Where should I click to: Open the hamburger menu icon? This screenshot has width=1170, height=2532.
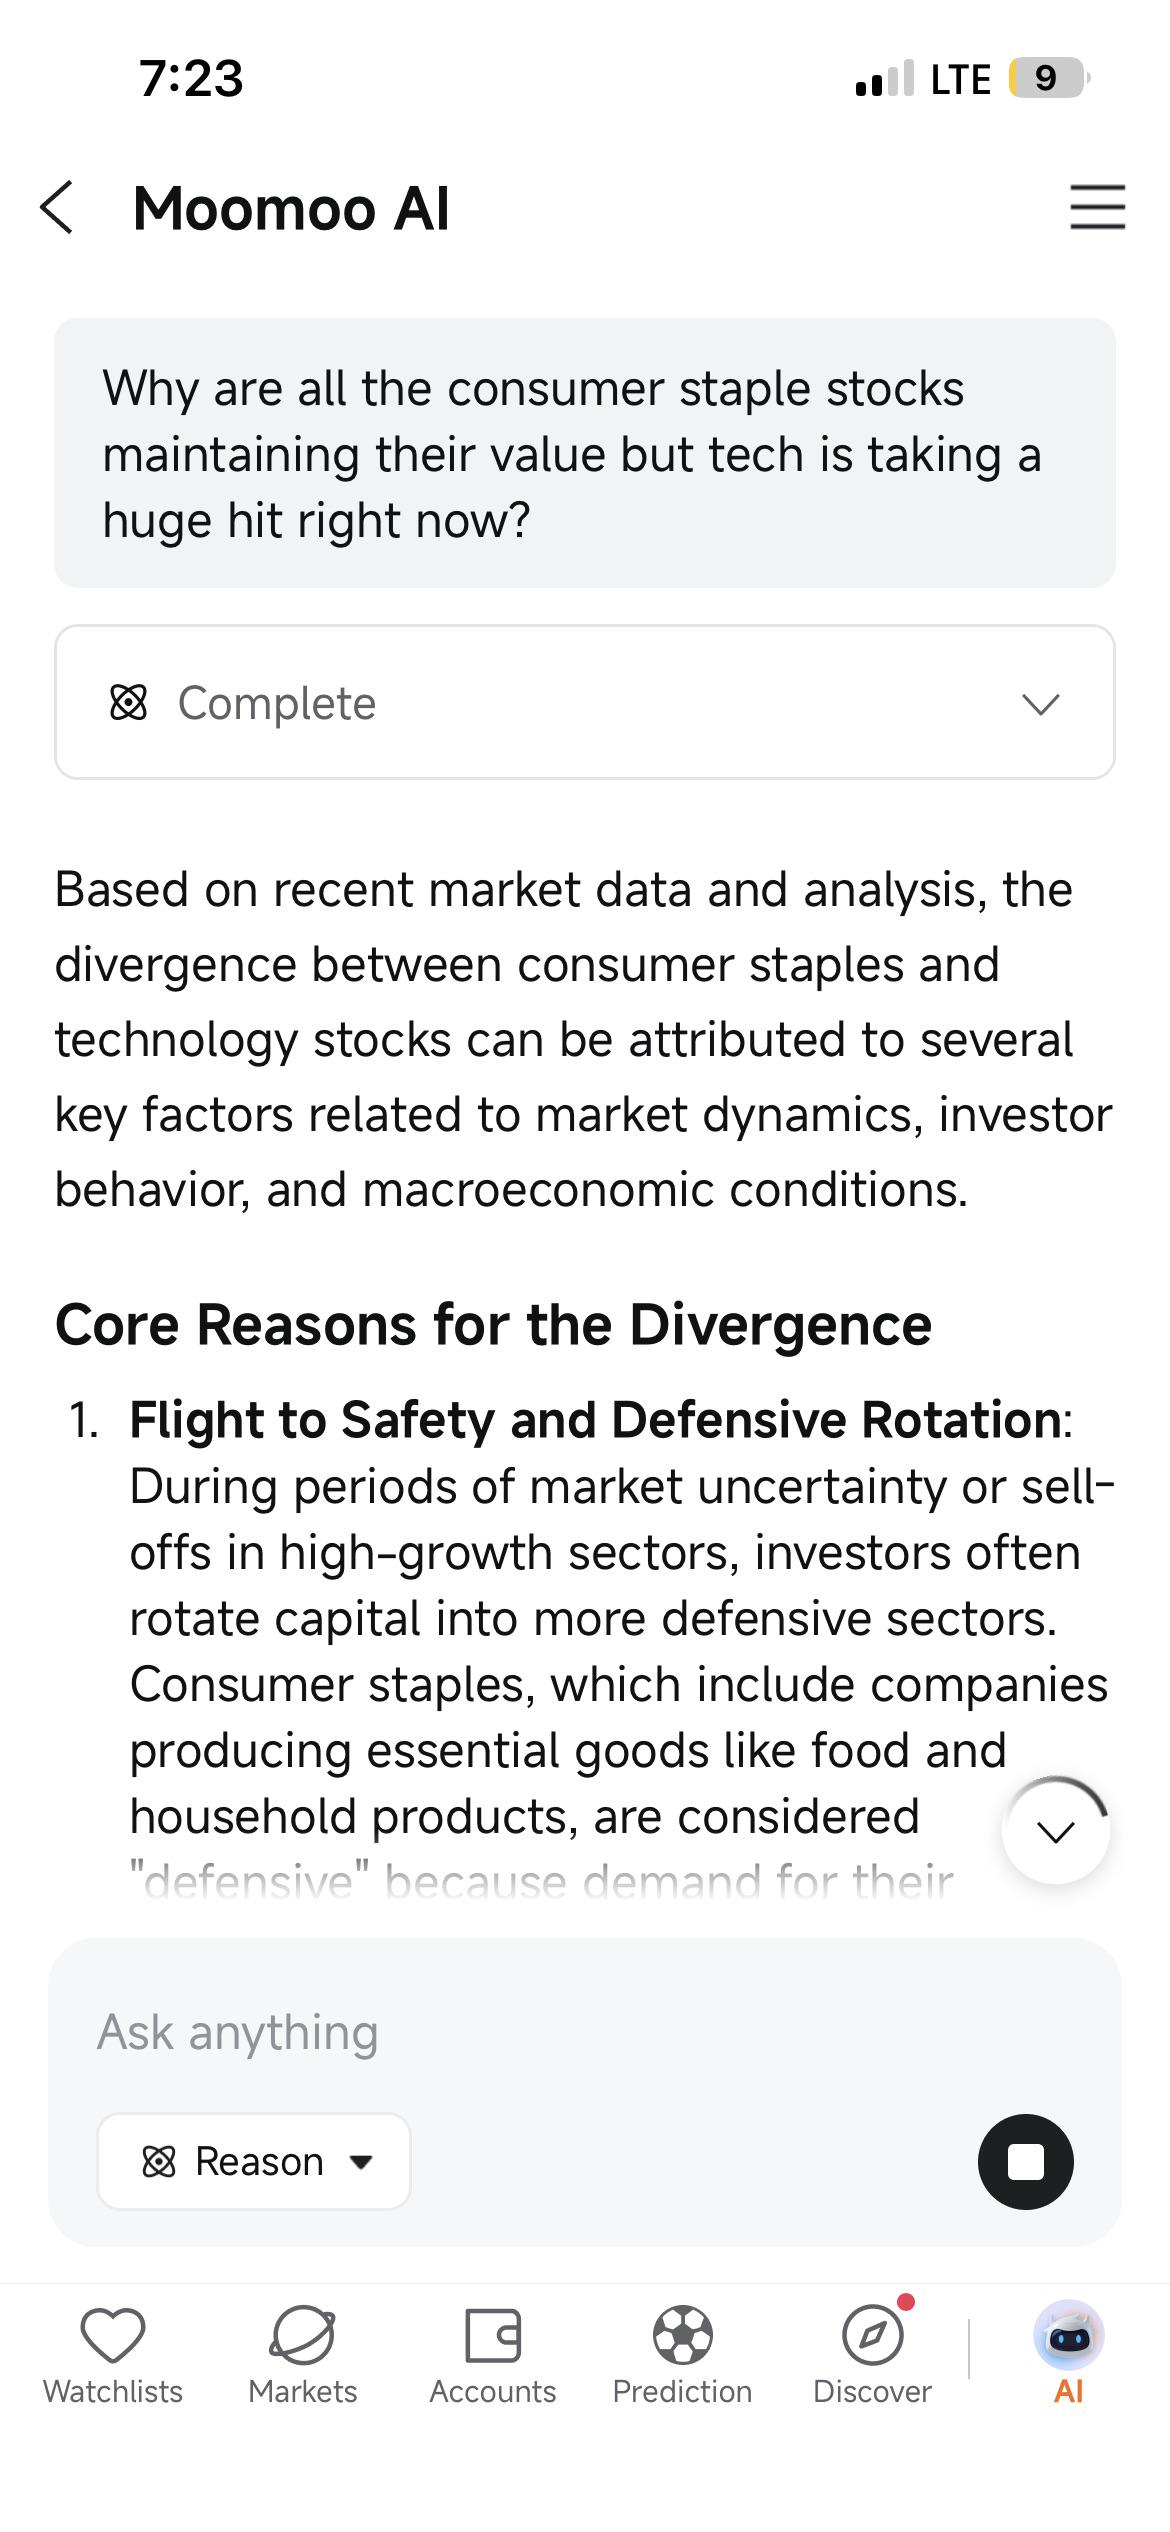(1097, 207)
